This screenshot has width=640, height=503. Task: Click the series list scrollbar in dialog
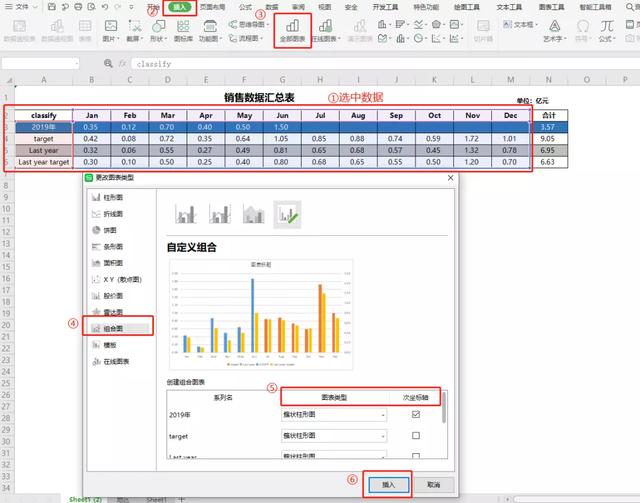(444, 408)
